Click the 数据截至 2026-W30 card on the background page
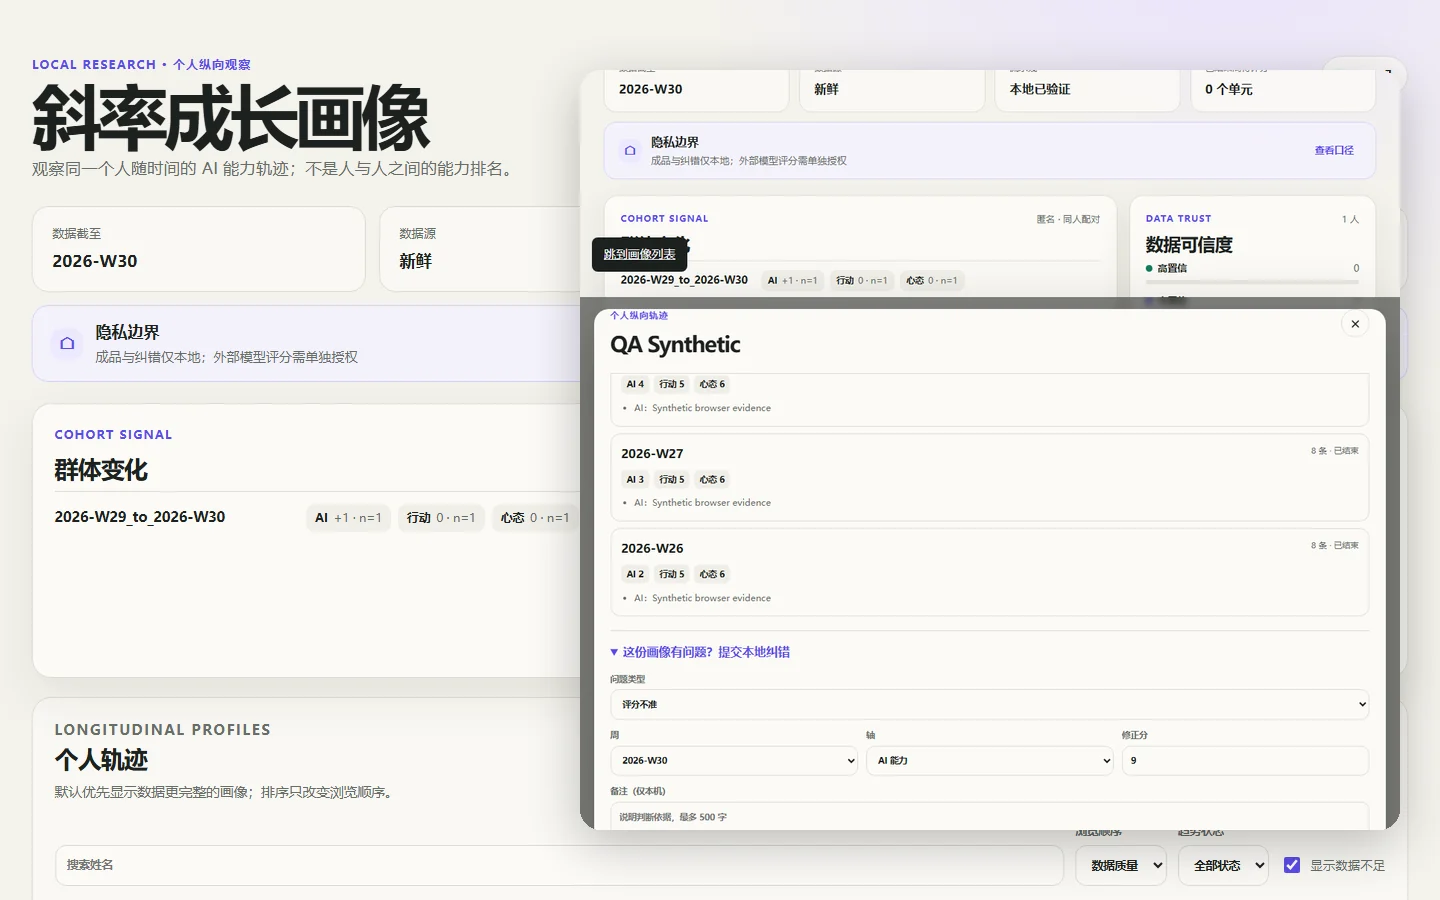 click(199, 249)
